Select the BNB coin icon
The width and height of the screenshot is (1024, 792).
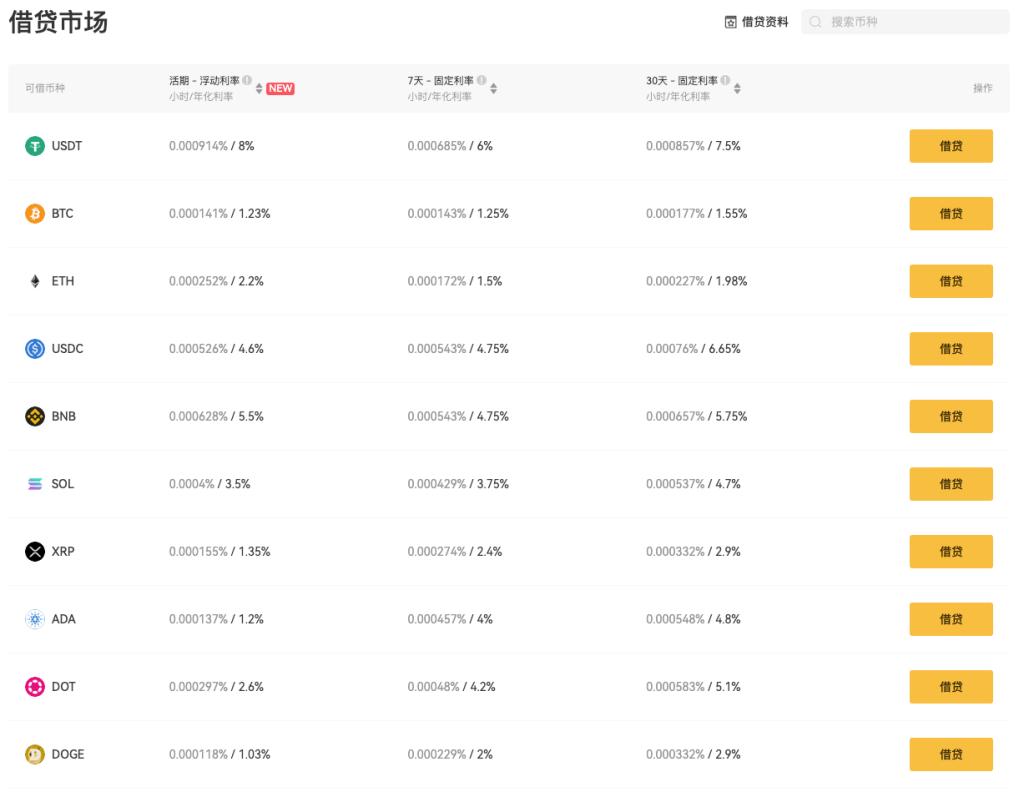point(33,416)
